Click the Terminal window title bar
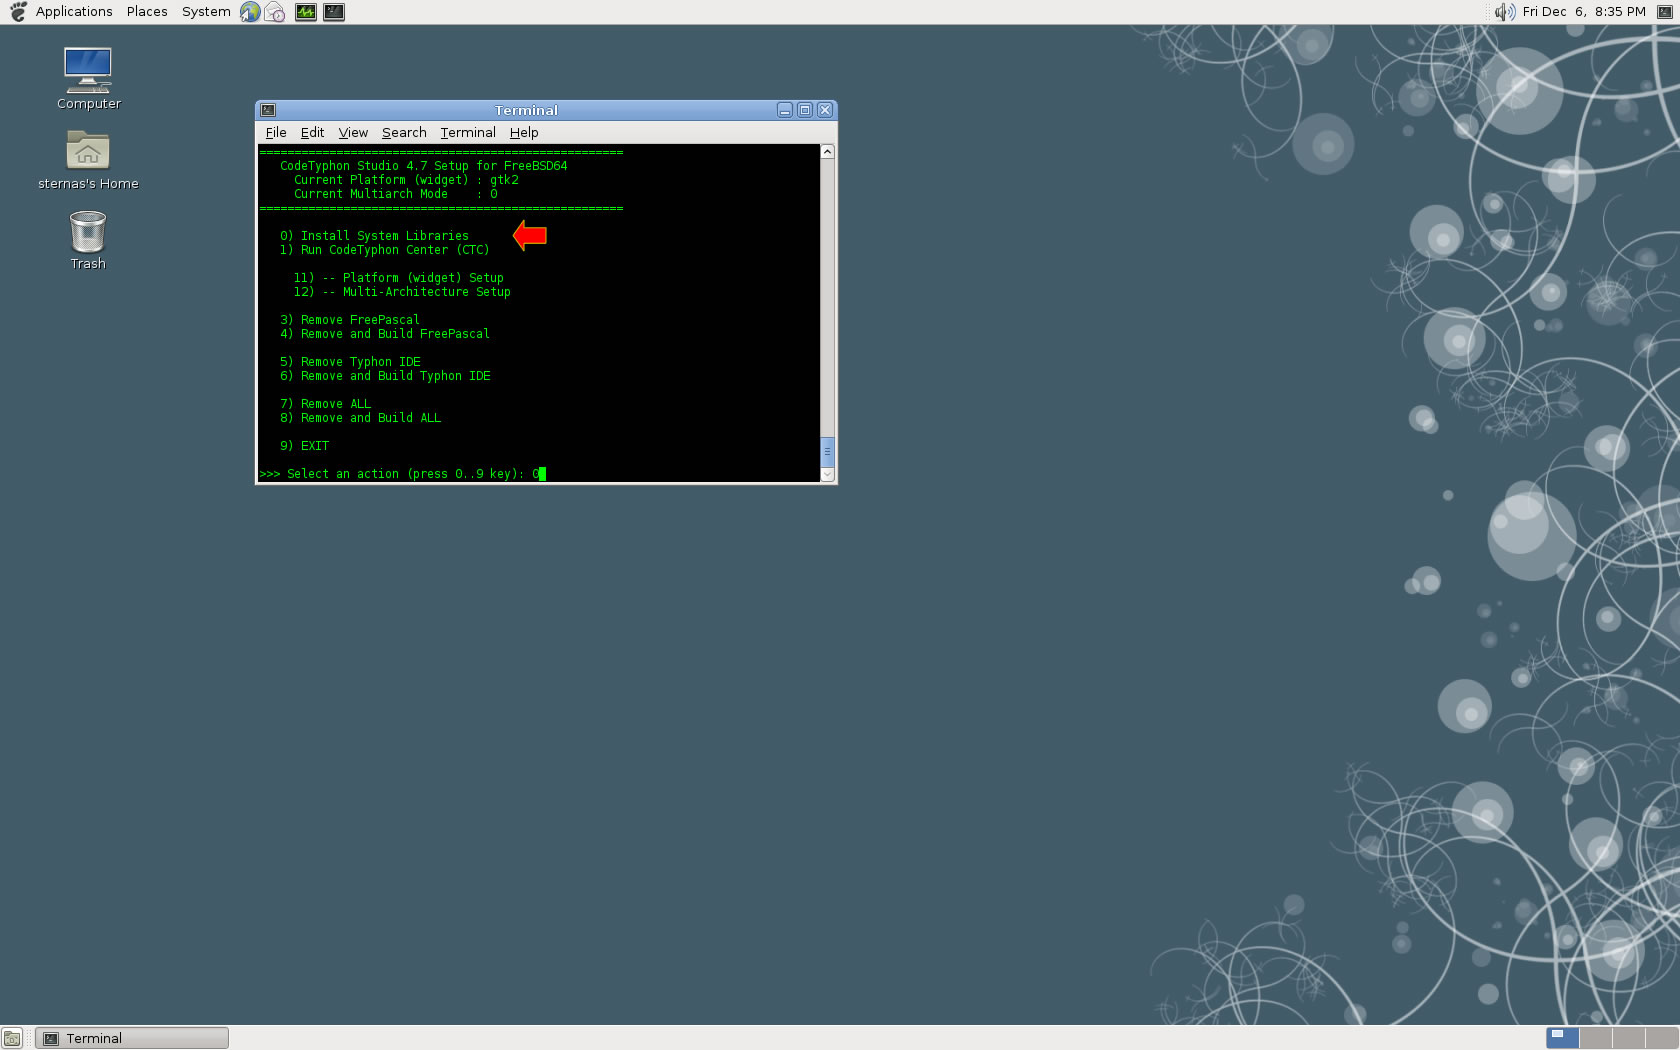The image size is (1680, 1050). coord(526,110)
